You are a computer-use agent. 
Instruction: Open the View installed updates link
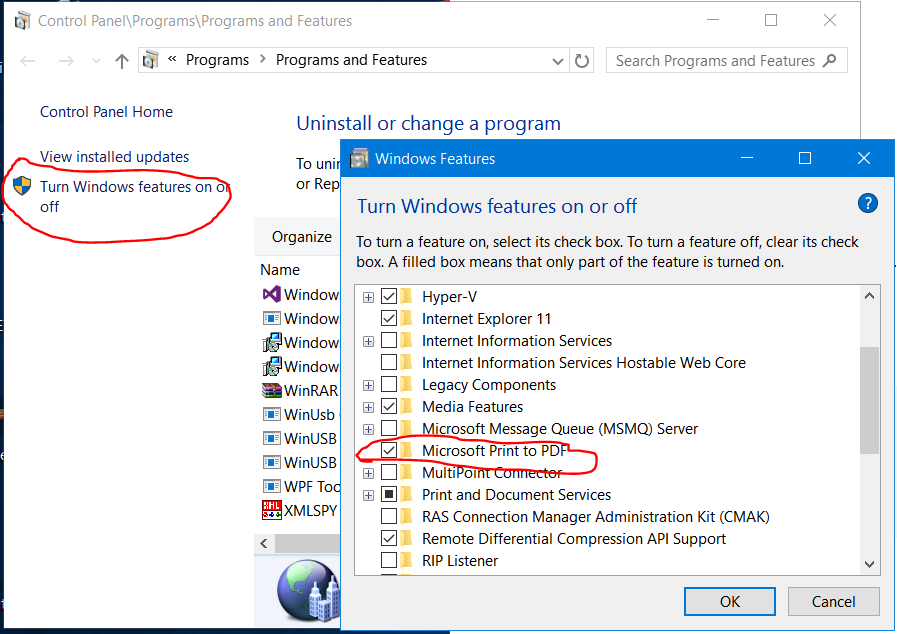(x=114, y=157)
